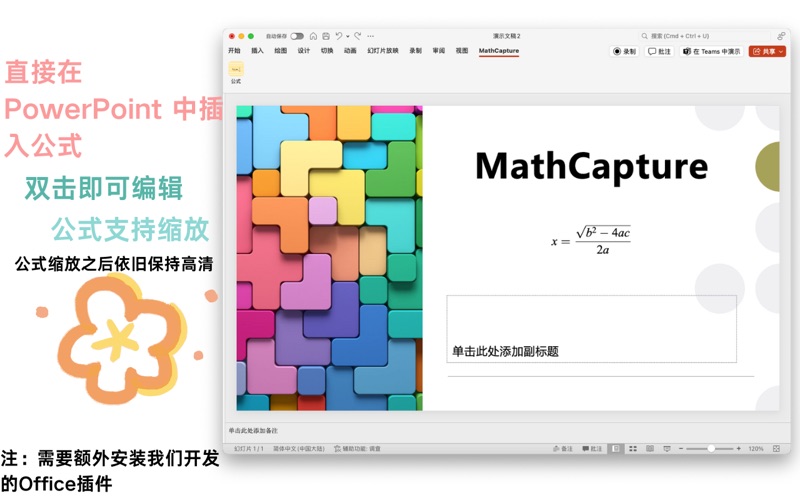This screenshot has height=500, width=800.
Task: Click the 公式 formula icon in ribbon
Action: (x=236, y=70)
